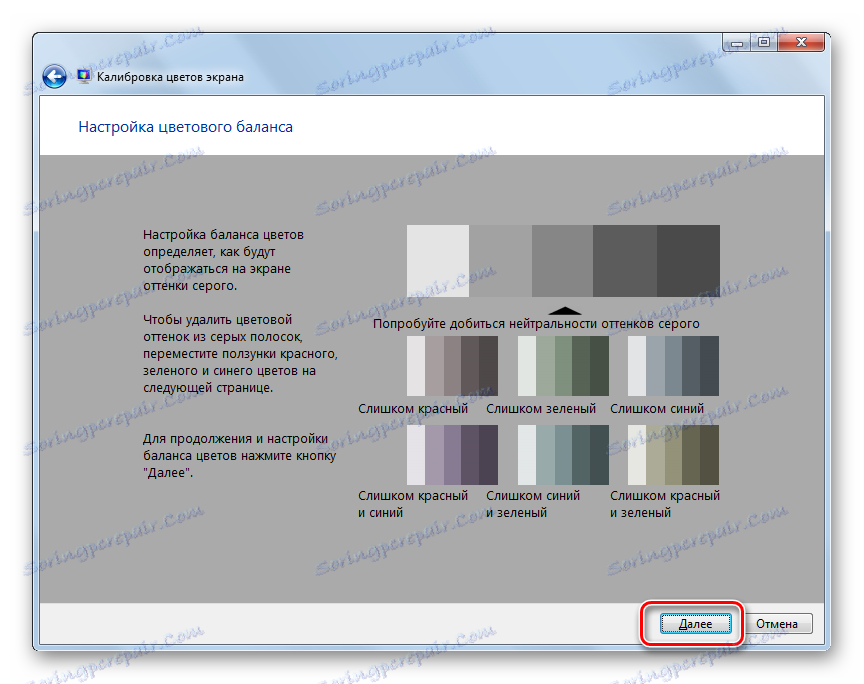Click the label 'Слишком красный и синий'
This screenshot has width=864, height=684.
(413, 504)
